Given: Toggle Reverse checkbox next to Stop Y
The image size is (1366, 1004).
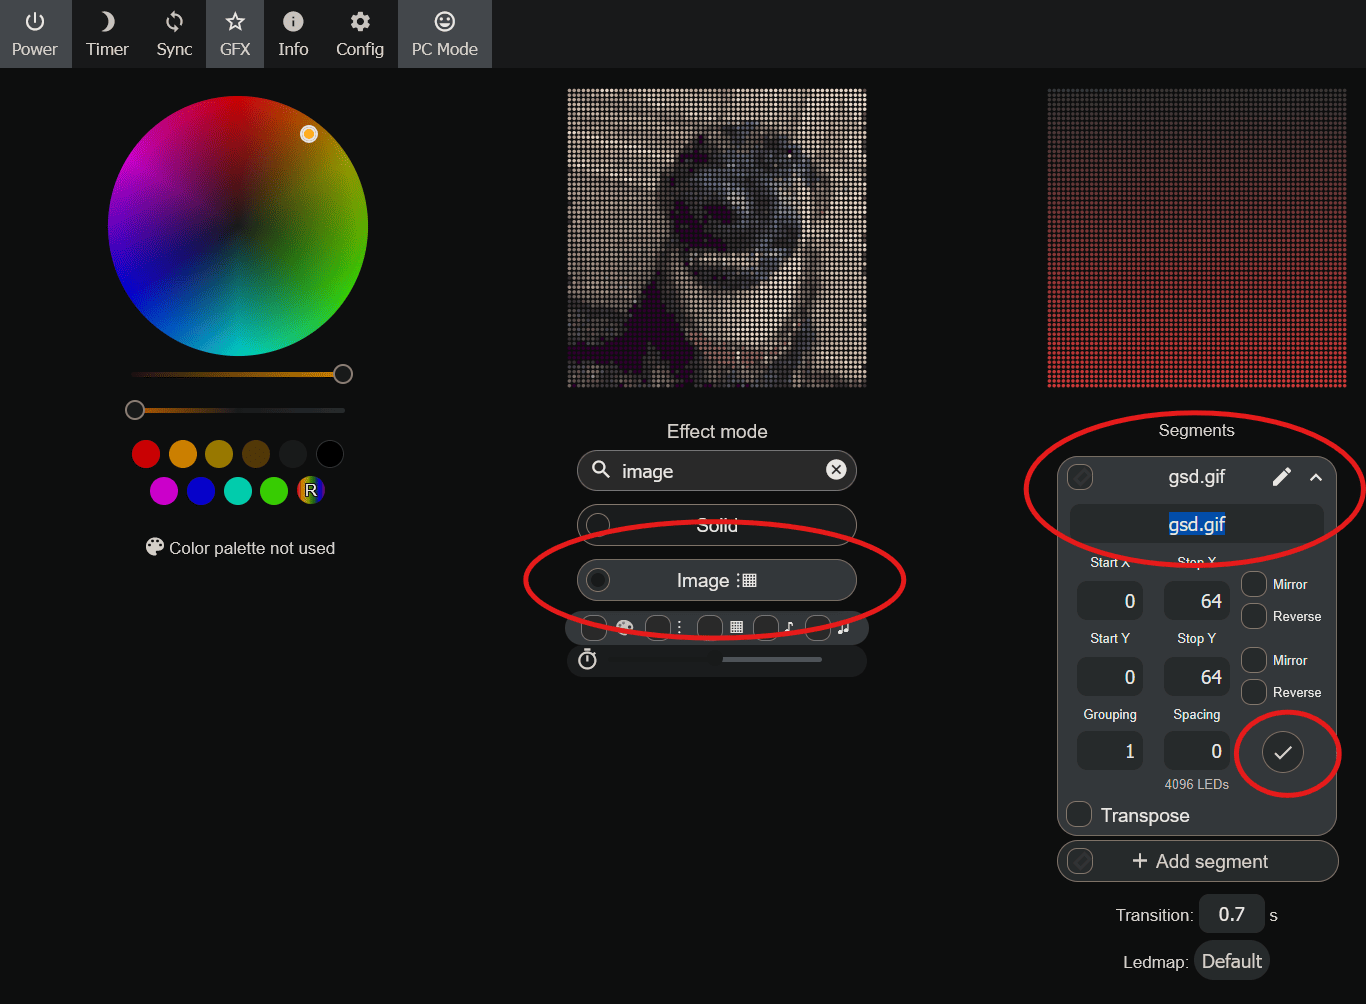Looking at the screenshot, I should pos(1254,692).
